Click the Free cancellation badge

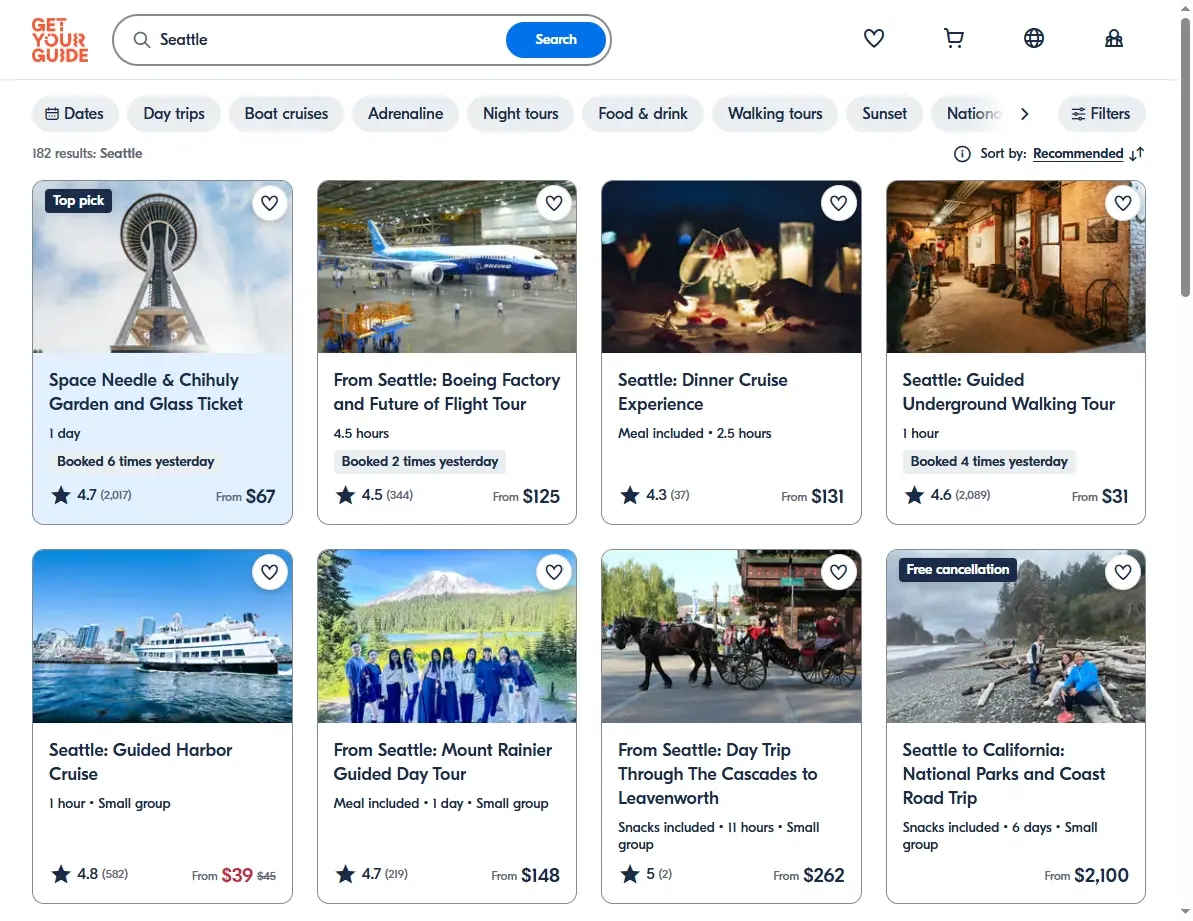pyautogui.click(x=957, y=570)
